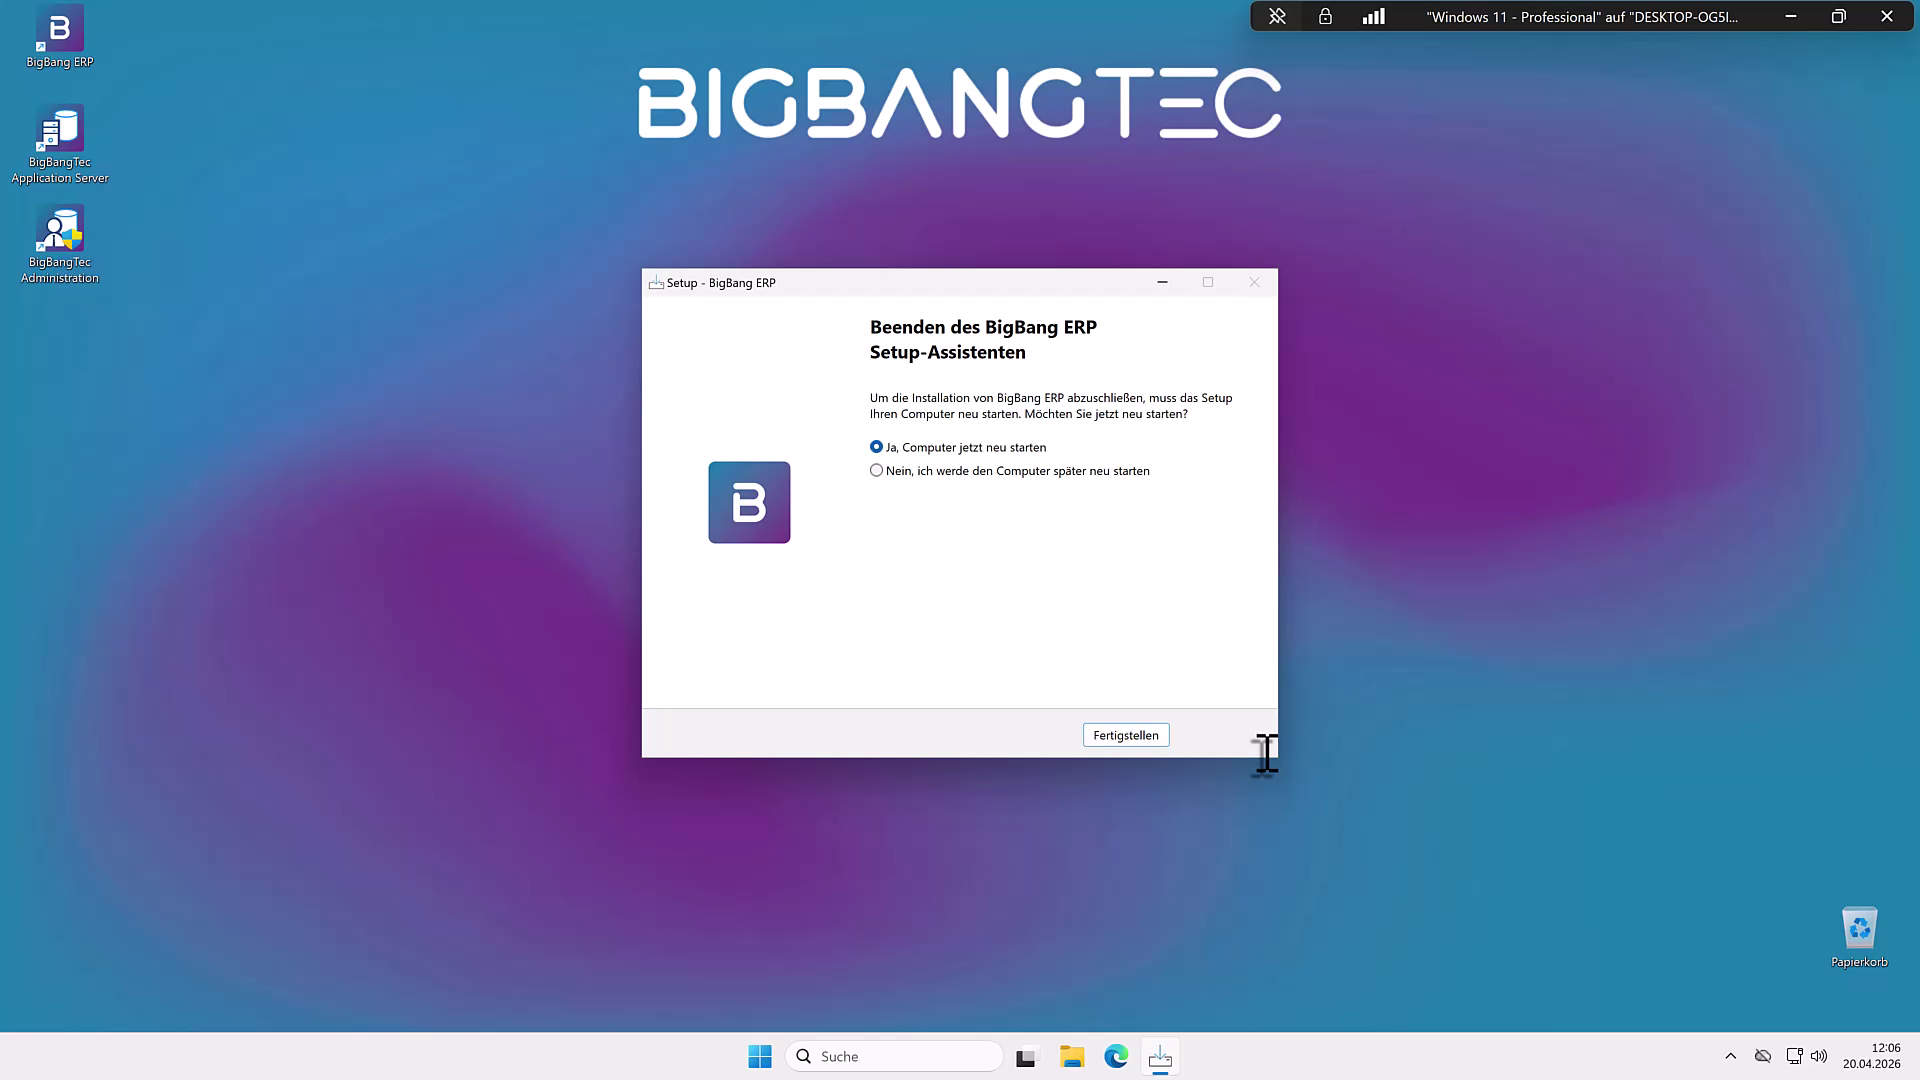
Task: Click the signal strength icon in session bar
Action: click(1373, 16)
